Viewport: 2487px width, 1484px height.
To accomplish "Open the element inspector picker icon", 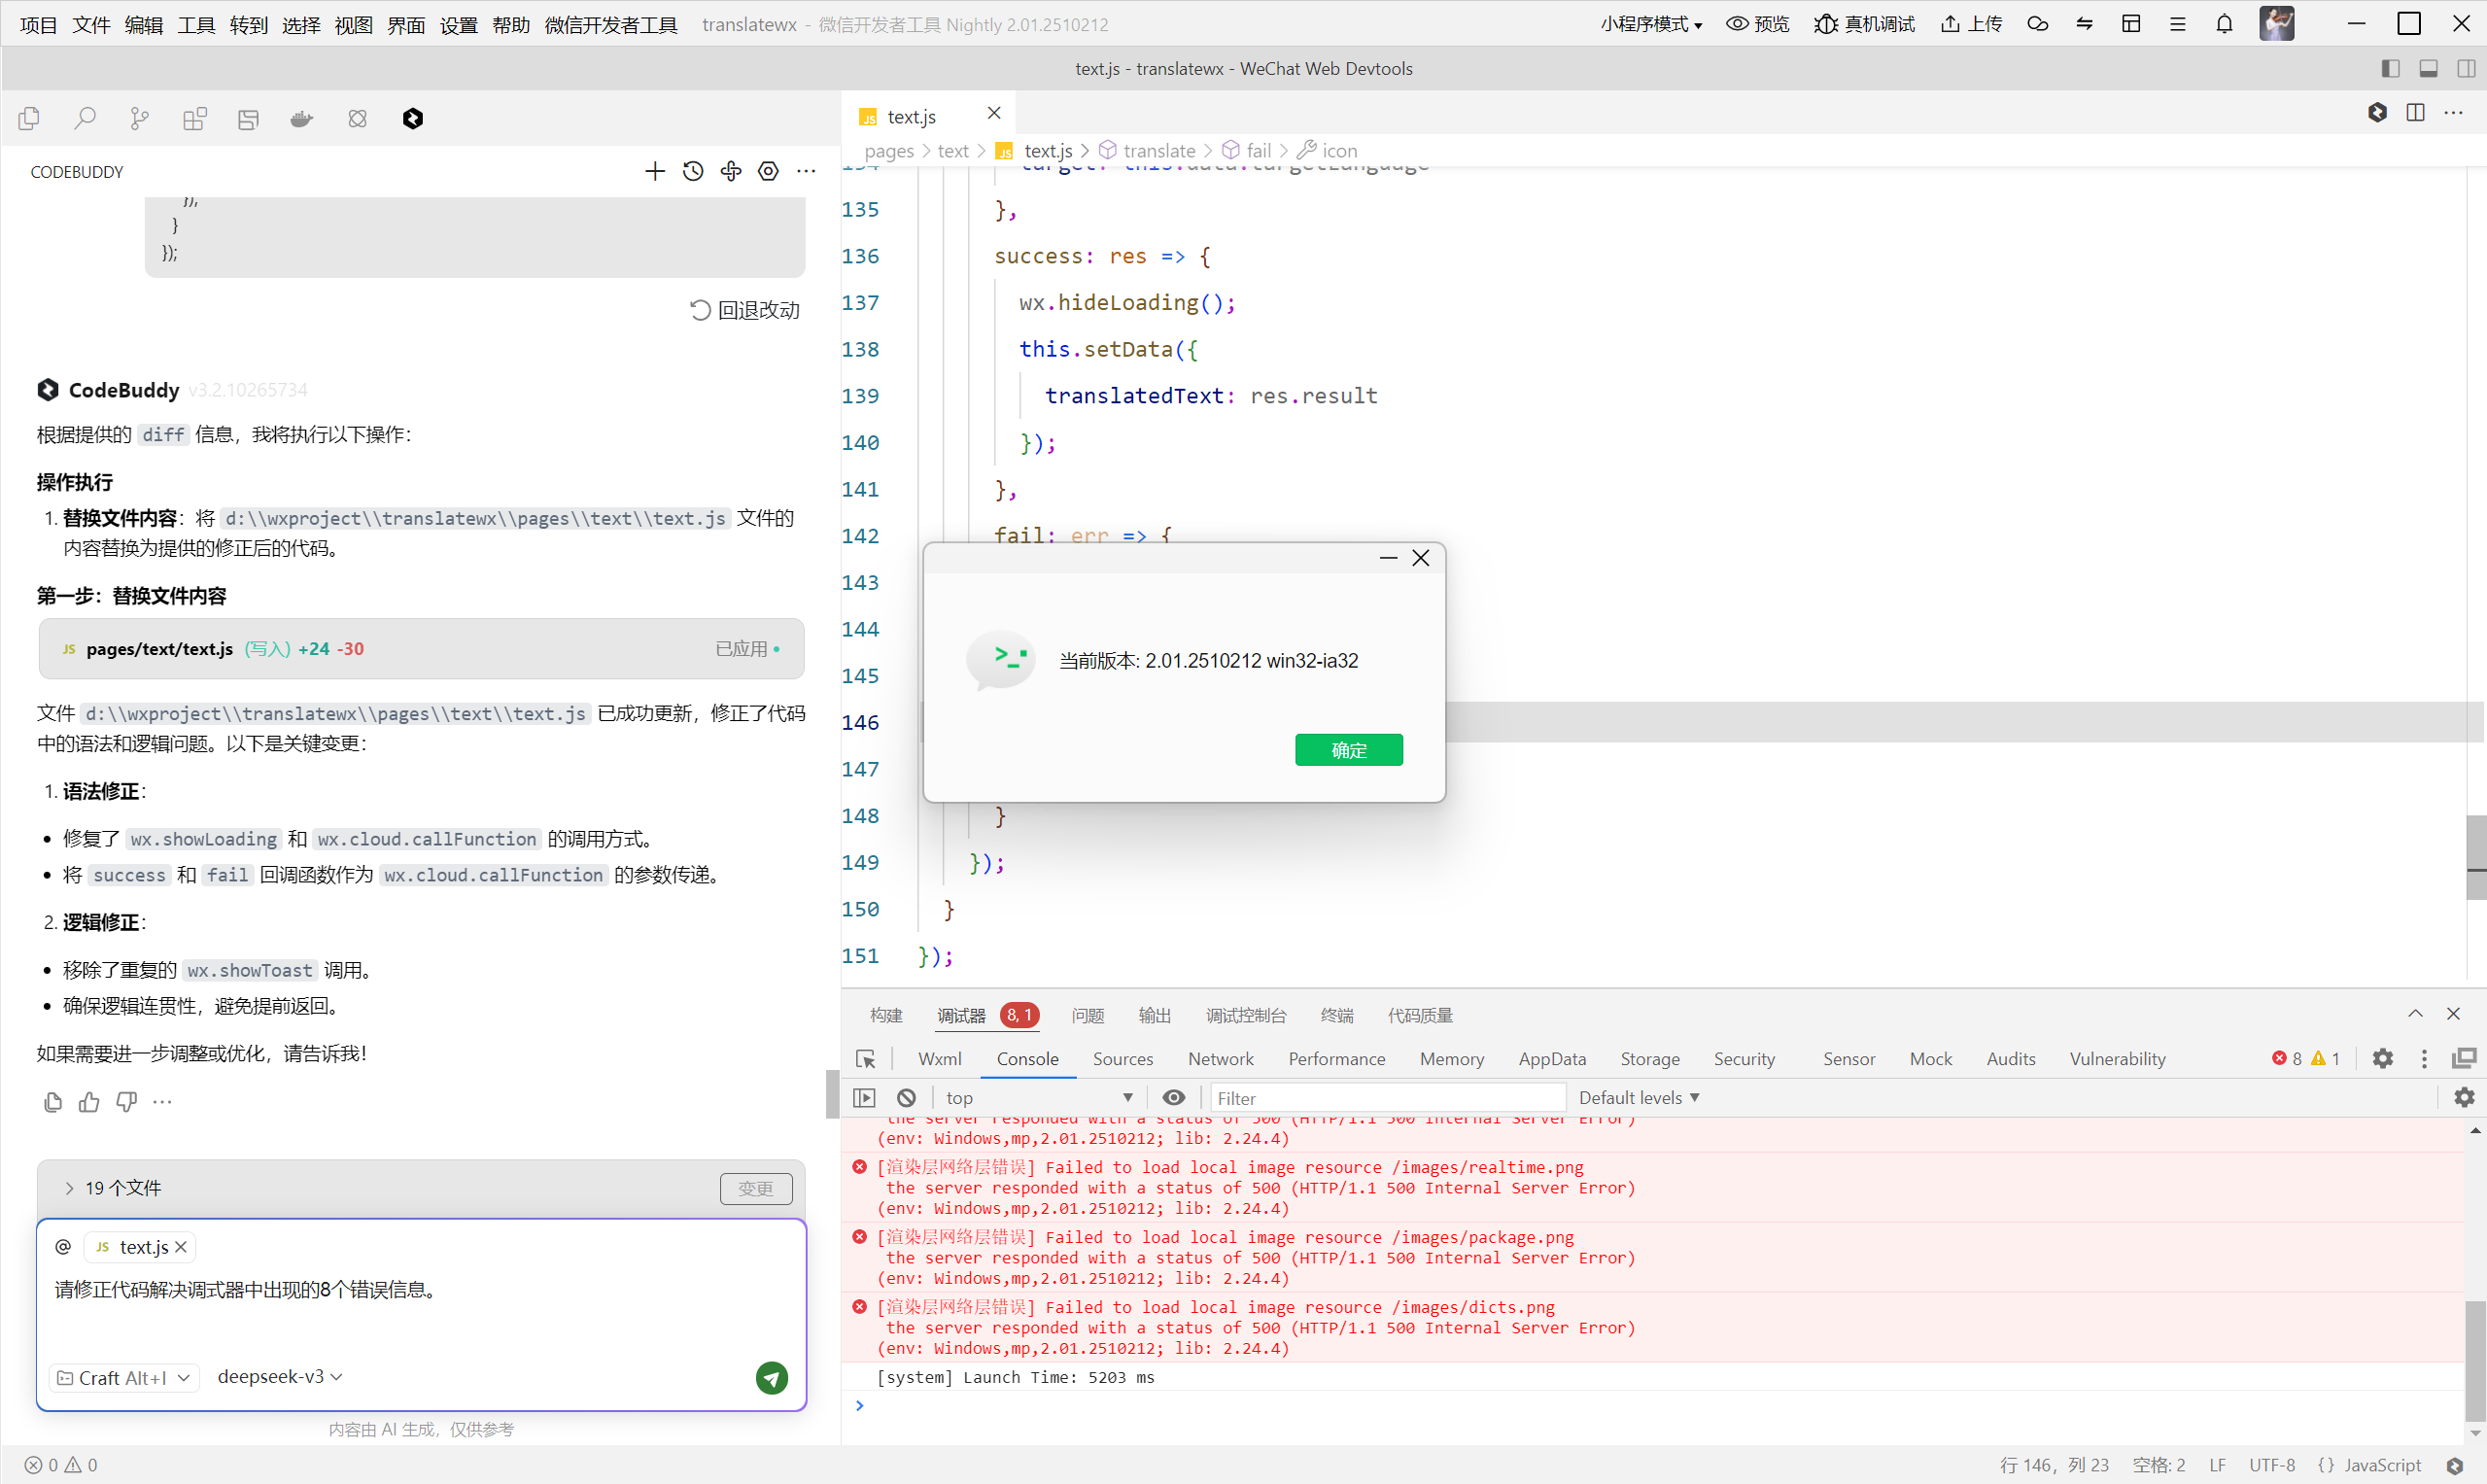I will (866, 1058).
